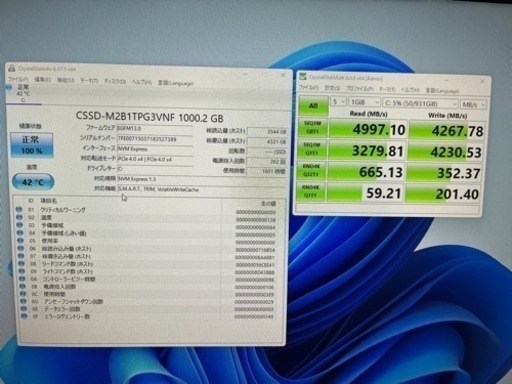This screenshot has height=384, width=512.
Task: Click the 生の値 column header
Action: coord(268,203)
